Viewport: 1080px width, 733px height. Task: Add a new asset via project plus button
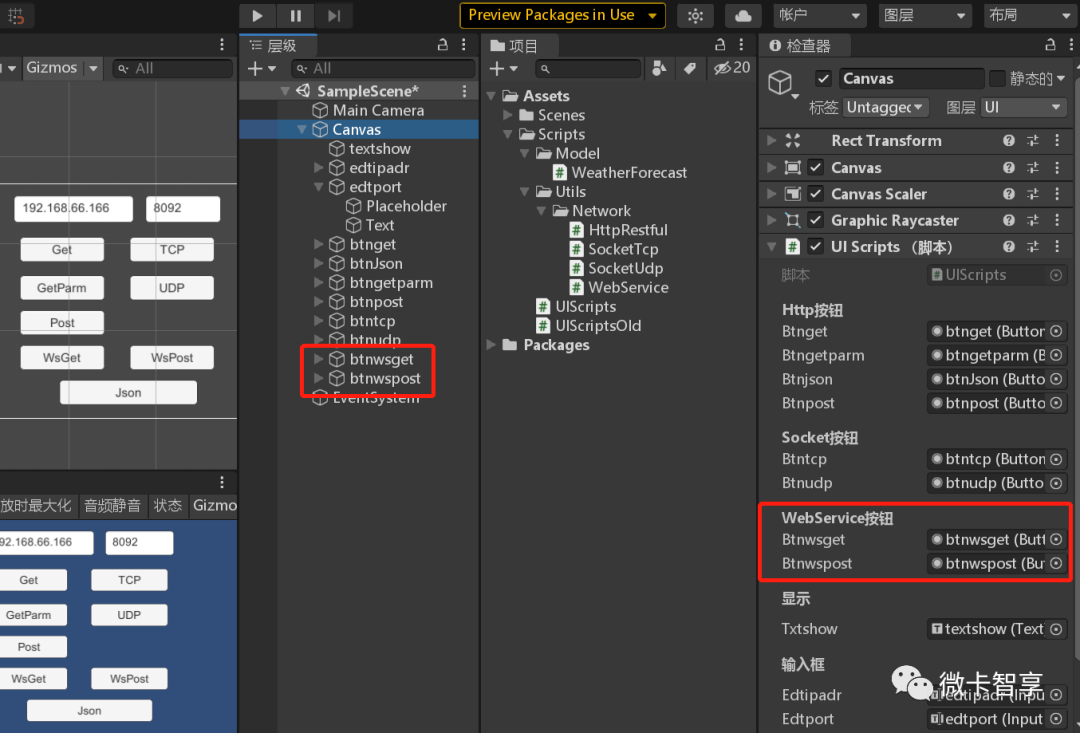click(x=502, y=68)
